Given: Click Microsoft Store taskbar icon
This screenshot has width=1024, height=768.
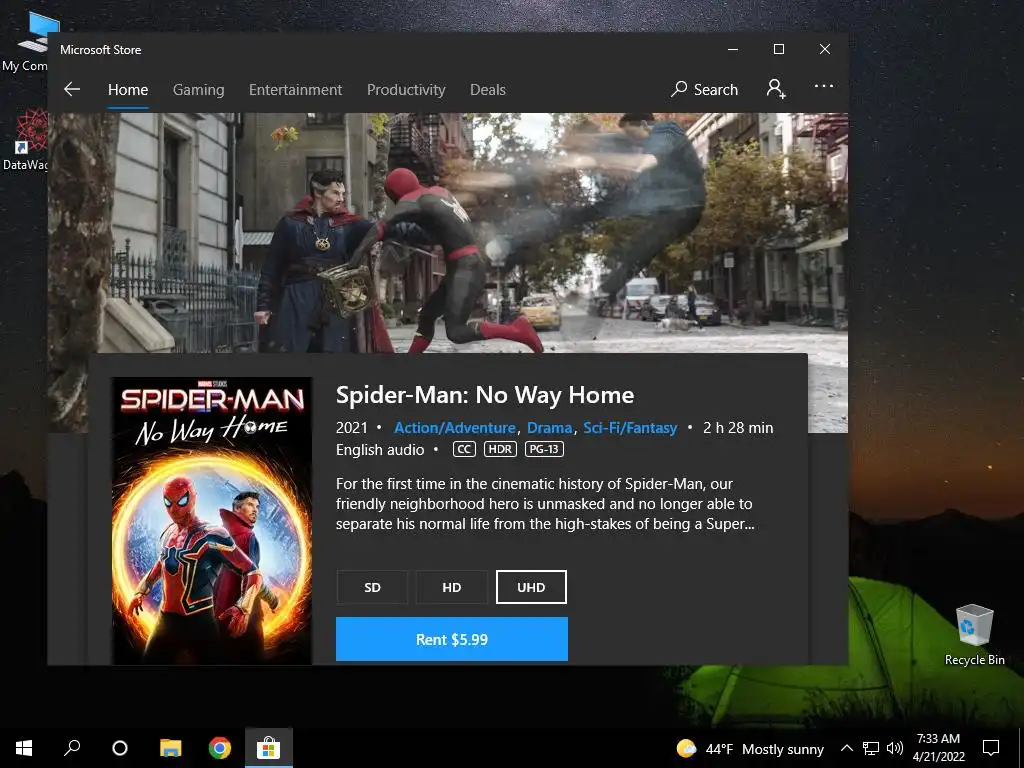Looking at the screenshot, I should (x=268, y=748).
